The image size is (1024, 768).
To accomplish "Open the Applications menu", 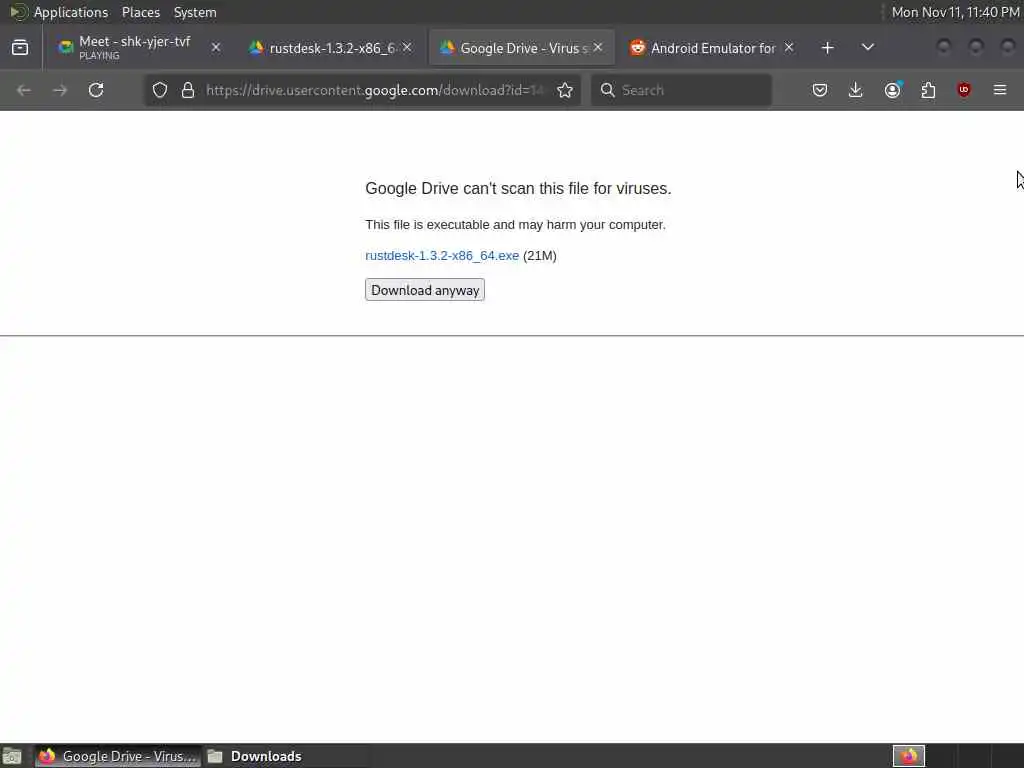I will pos(71,12).
